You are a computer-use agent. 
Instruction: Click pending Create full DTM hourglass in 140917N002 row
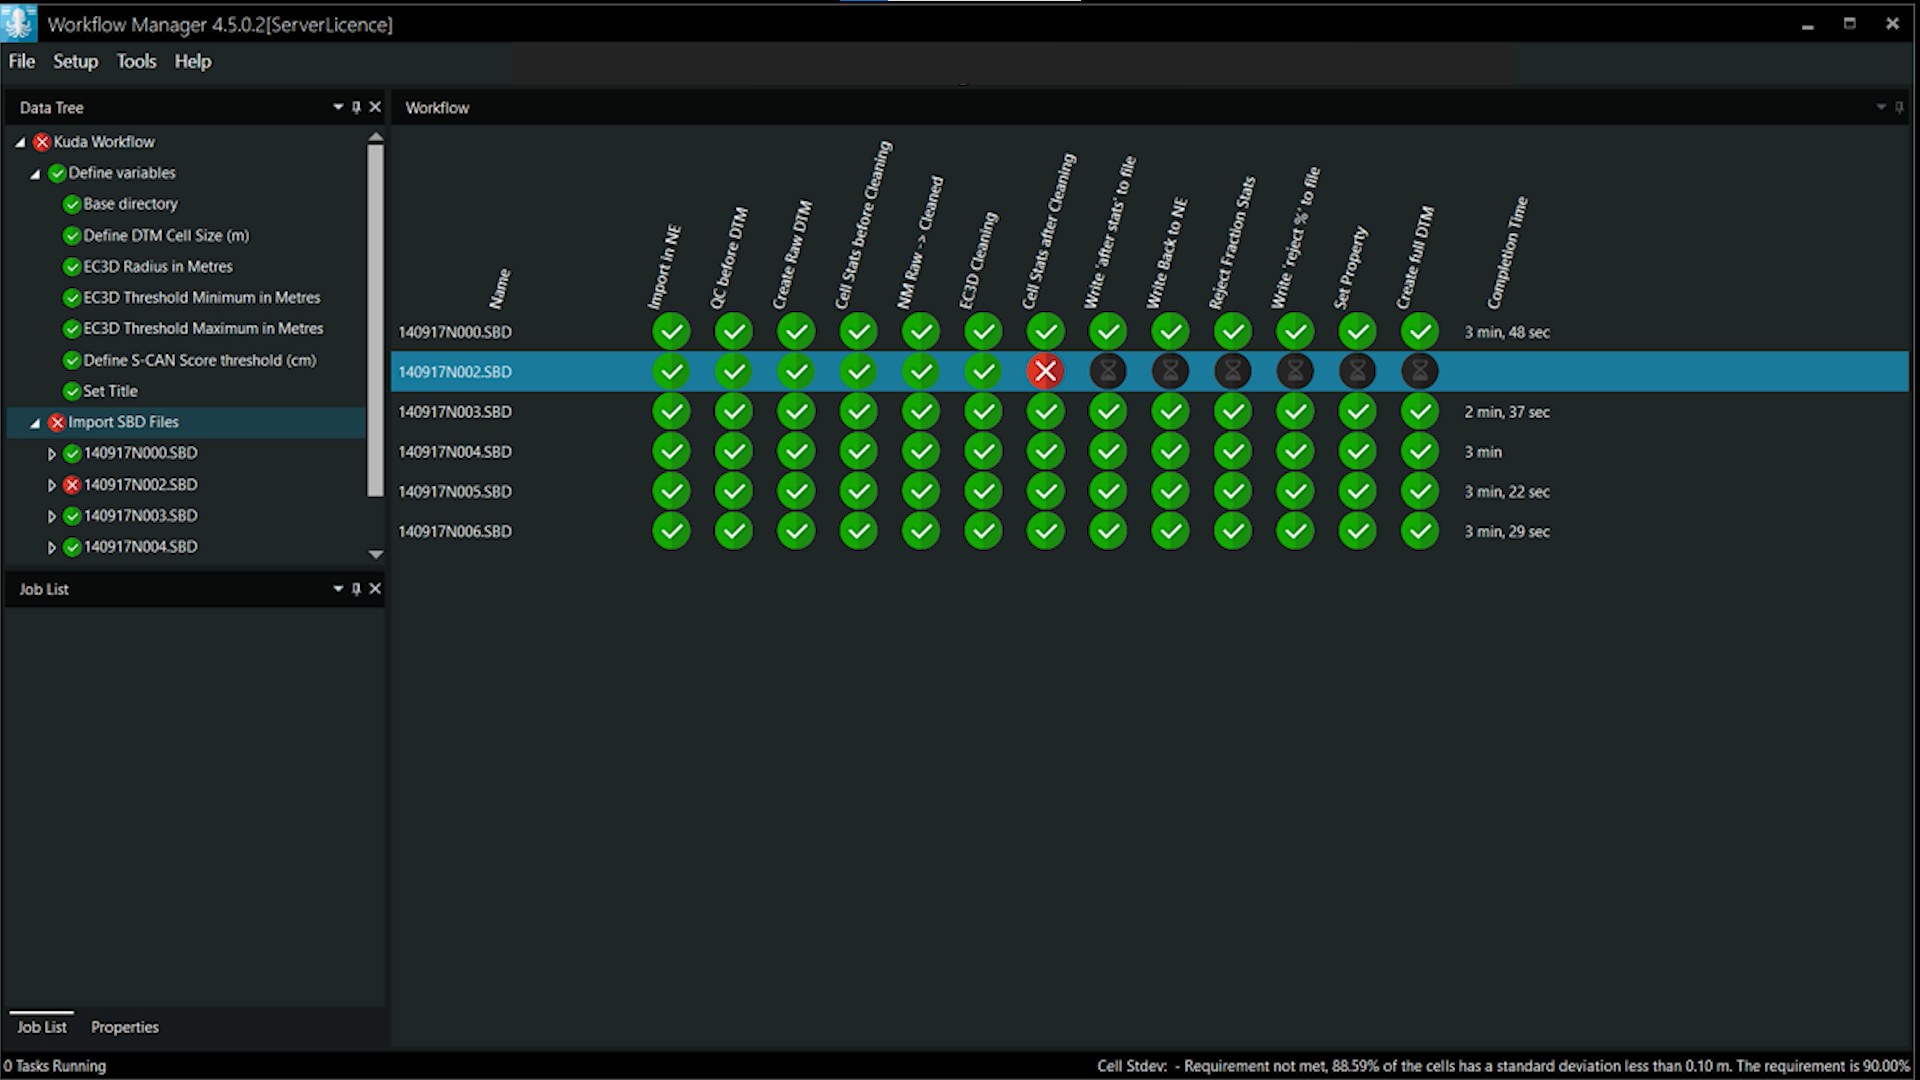(x=1420, y=372)
